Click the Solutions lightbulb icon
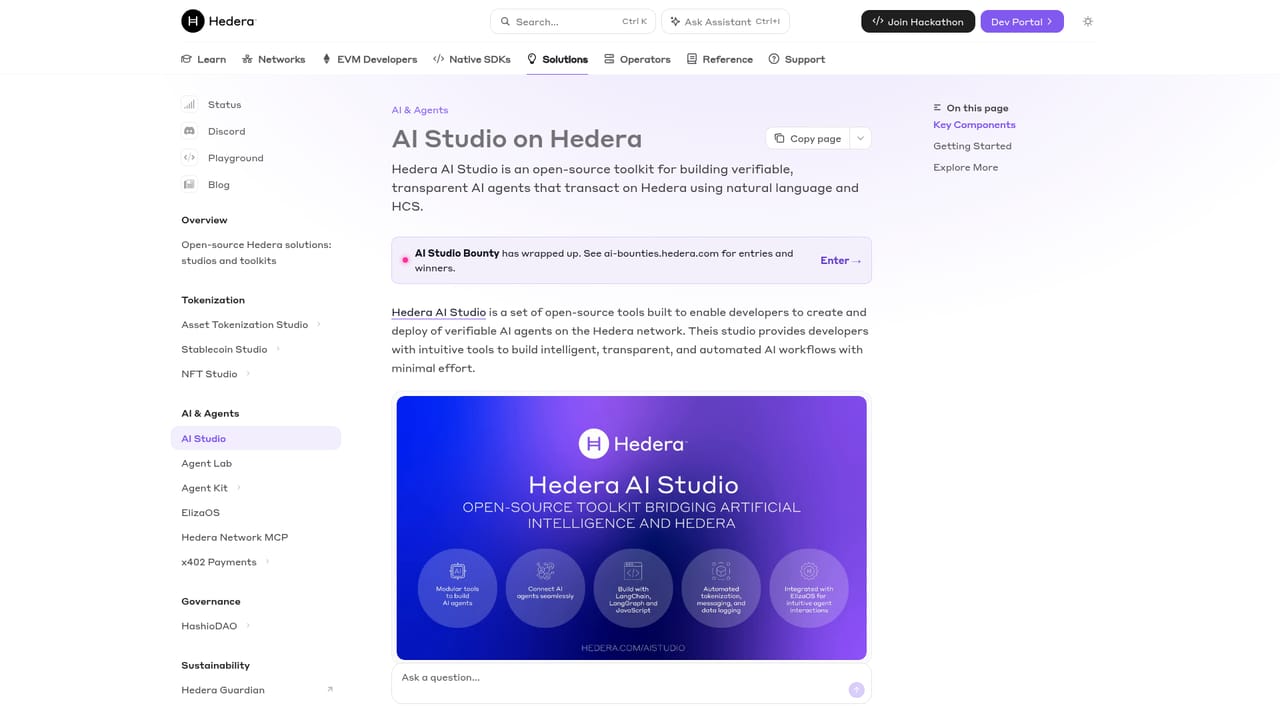Screen dimensions: 1280x720 (532, 59)
